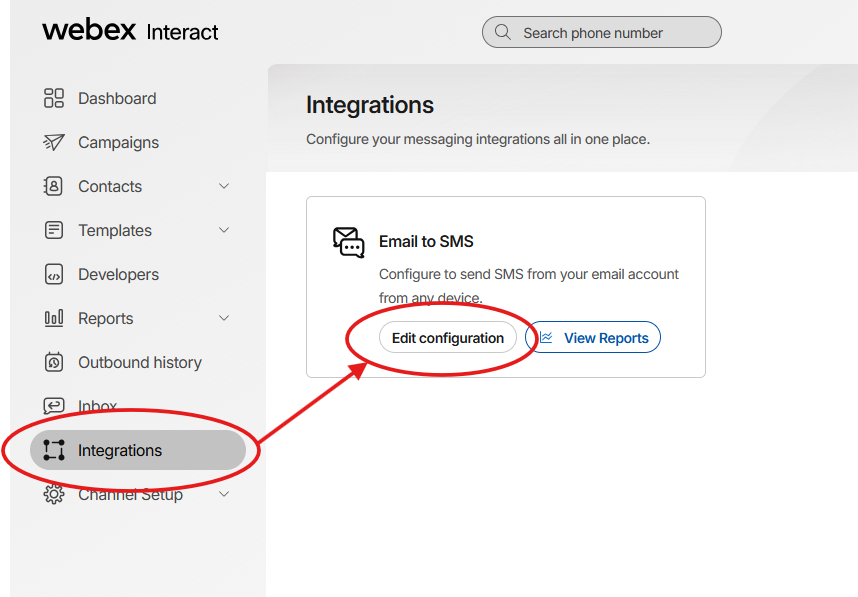Click the Campaigns paper plane icon

click(54, 142)
